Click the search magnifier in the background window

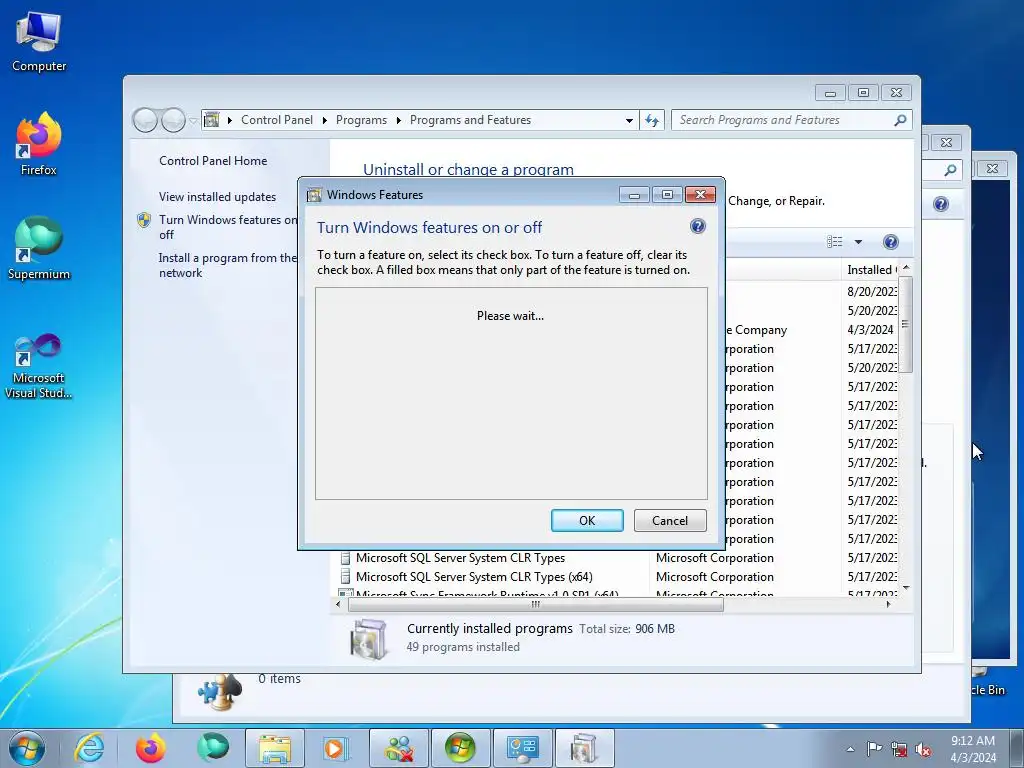point(950,170)
